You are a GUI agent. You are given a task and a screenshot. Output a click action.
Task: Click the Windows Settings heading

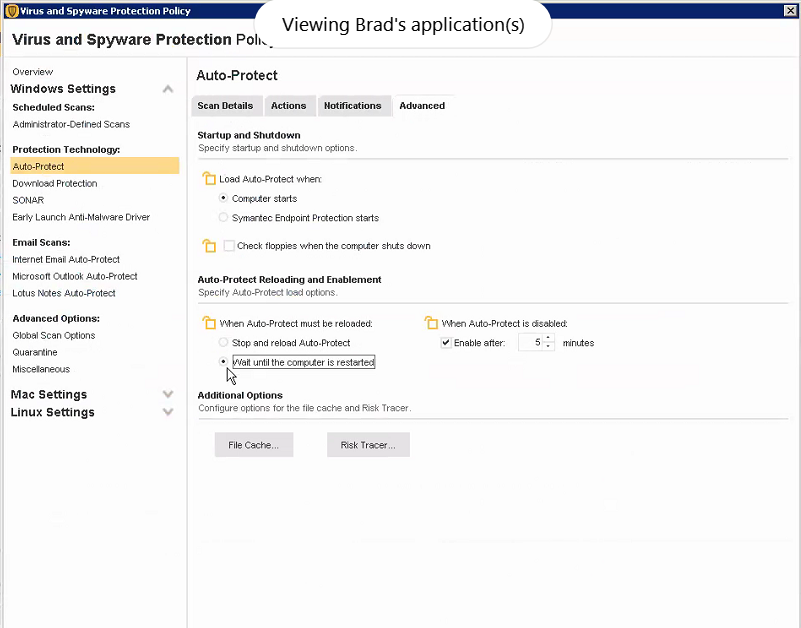tap(63, 89)
